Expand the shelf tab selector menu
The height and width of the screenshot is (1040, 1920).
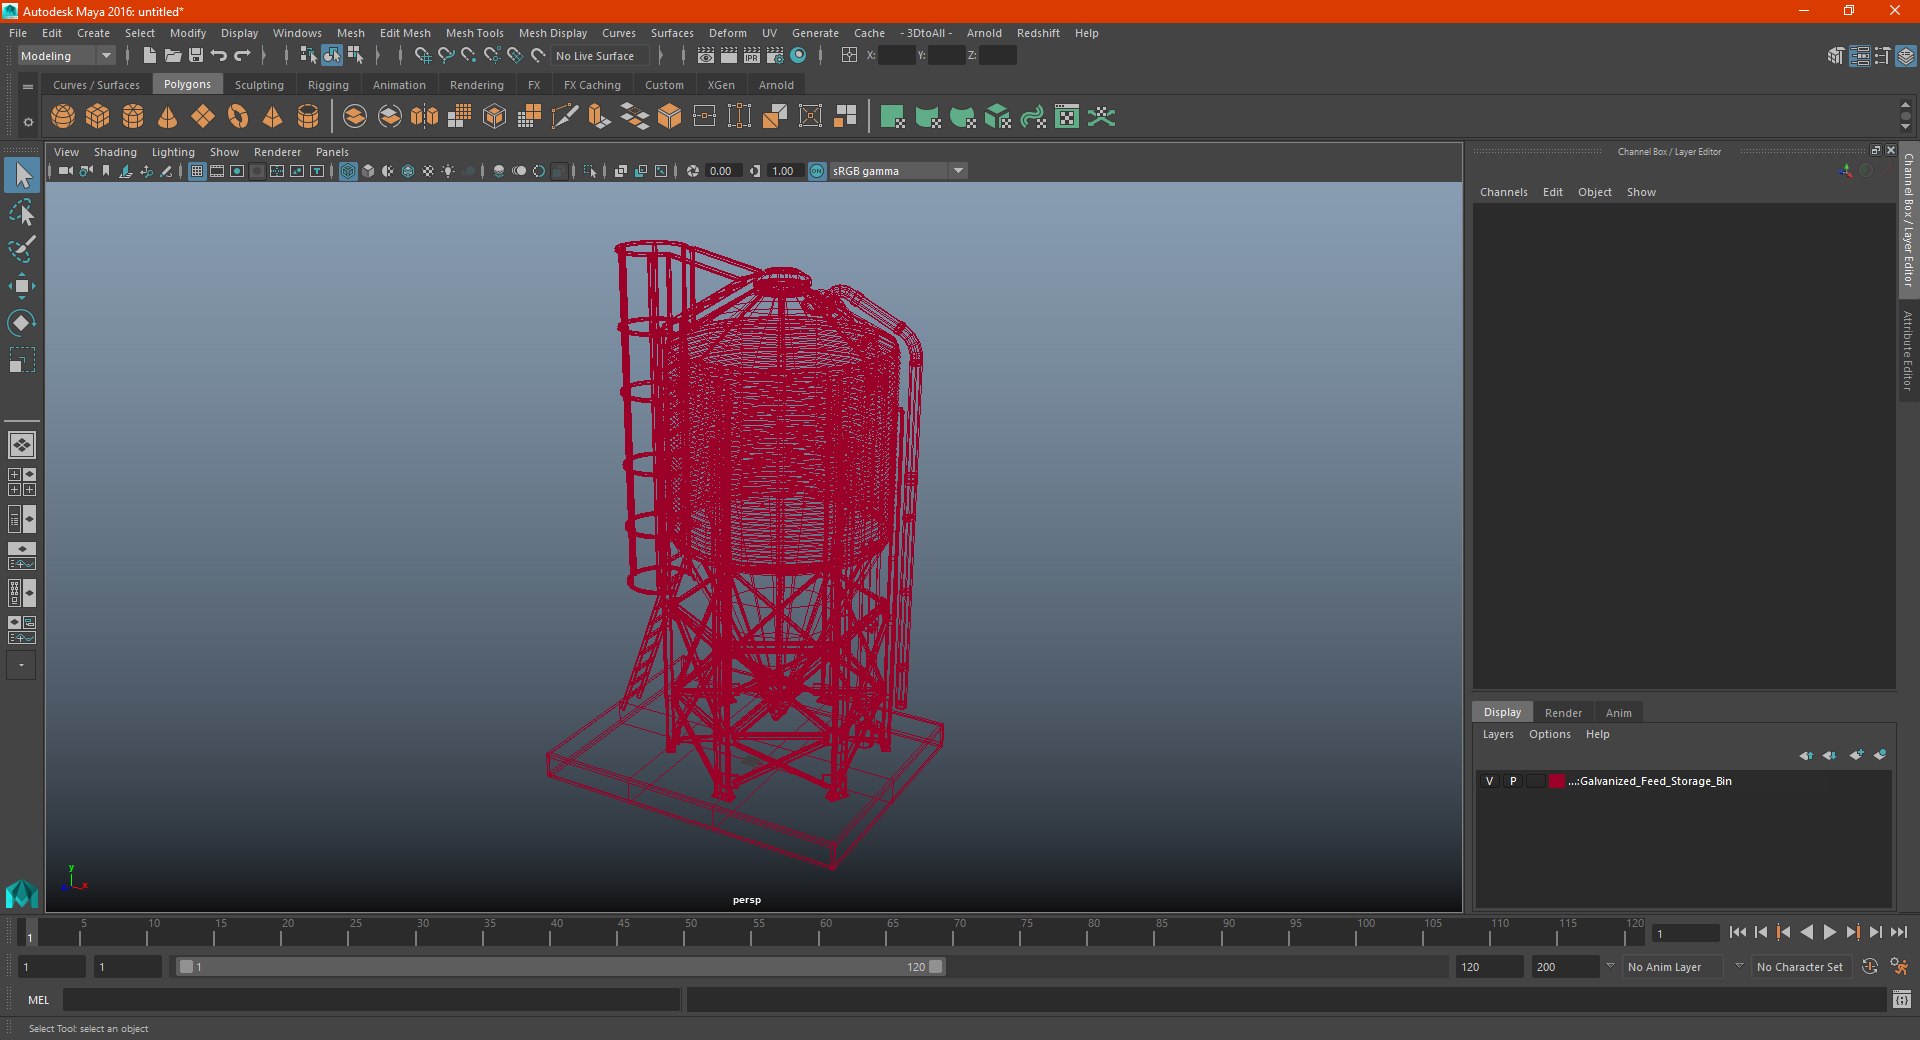pos(28,86)
